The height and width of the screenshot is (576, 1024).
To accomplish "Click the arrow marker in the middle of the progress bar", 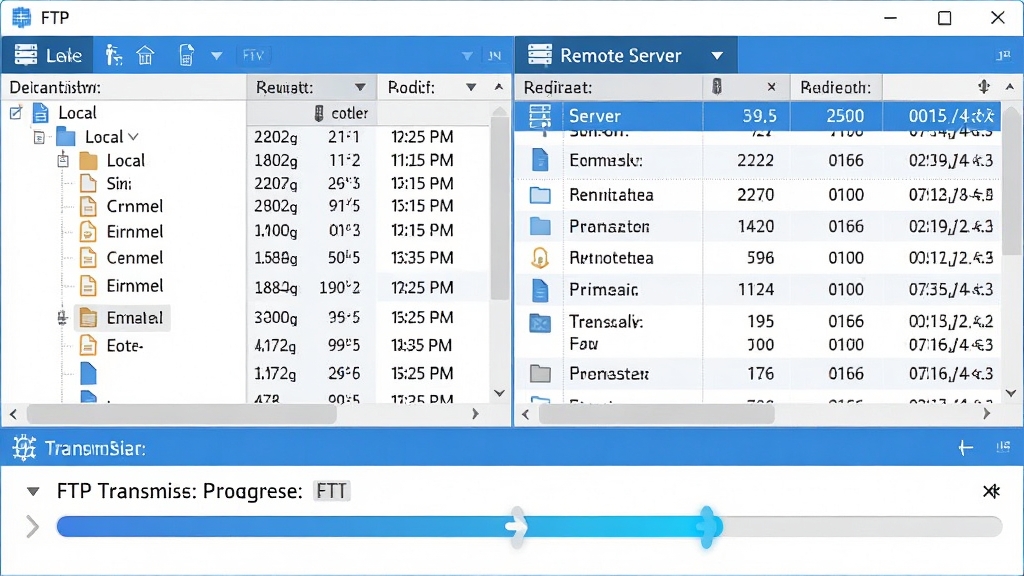I will pyautogui.click(x=517, y=526).
